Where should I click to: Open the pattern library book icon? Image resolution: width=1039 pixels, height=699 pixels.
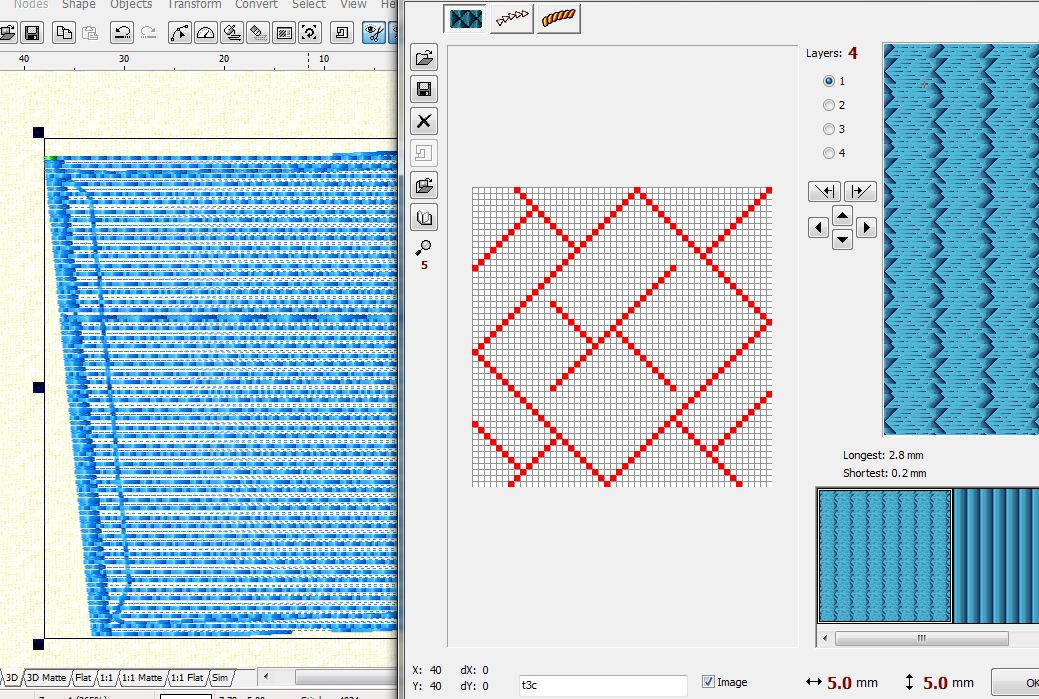(424, 217)
